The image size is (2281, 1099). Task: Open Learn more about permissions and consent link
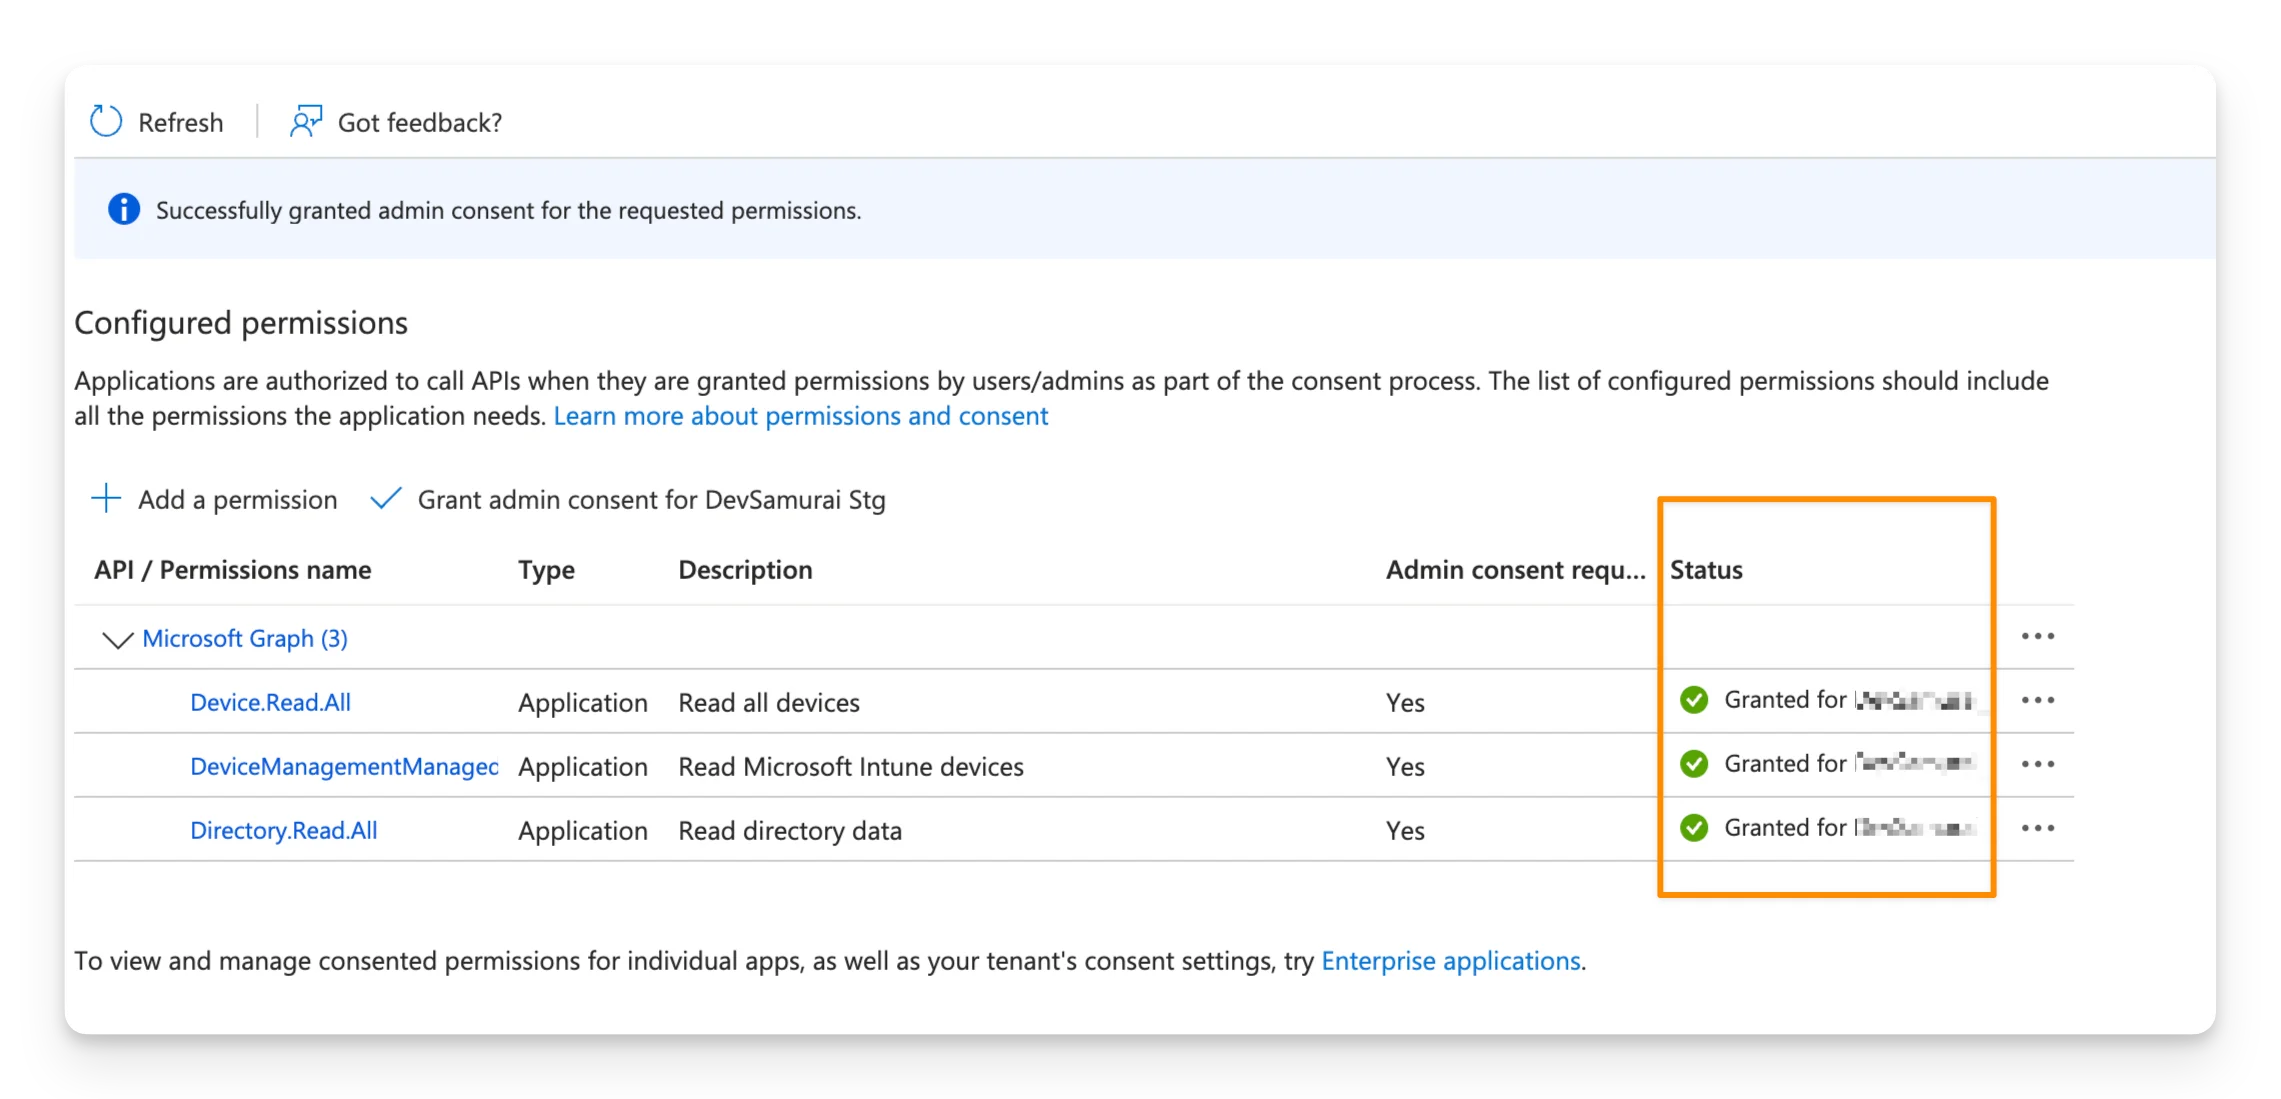(801, 415)
